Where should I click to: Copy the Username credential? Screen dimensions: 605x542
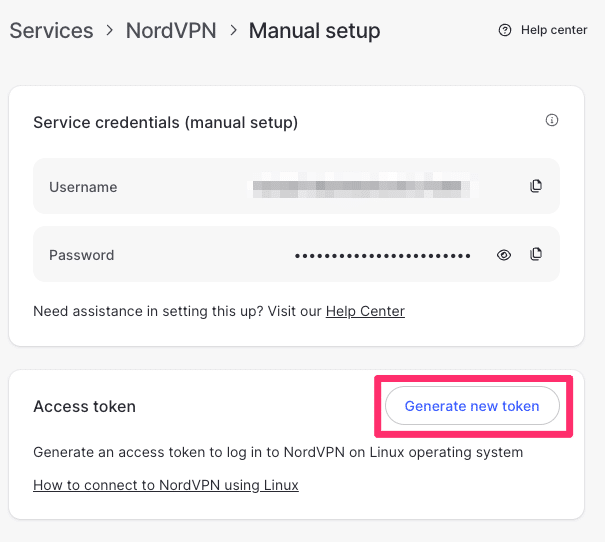point(536,186)
